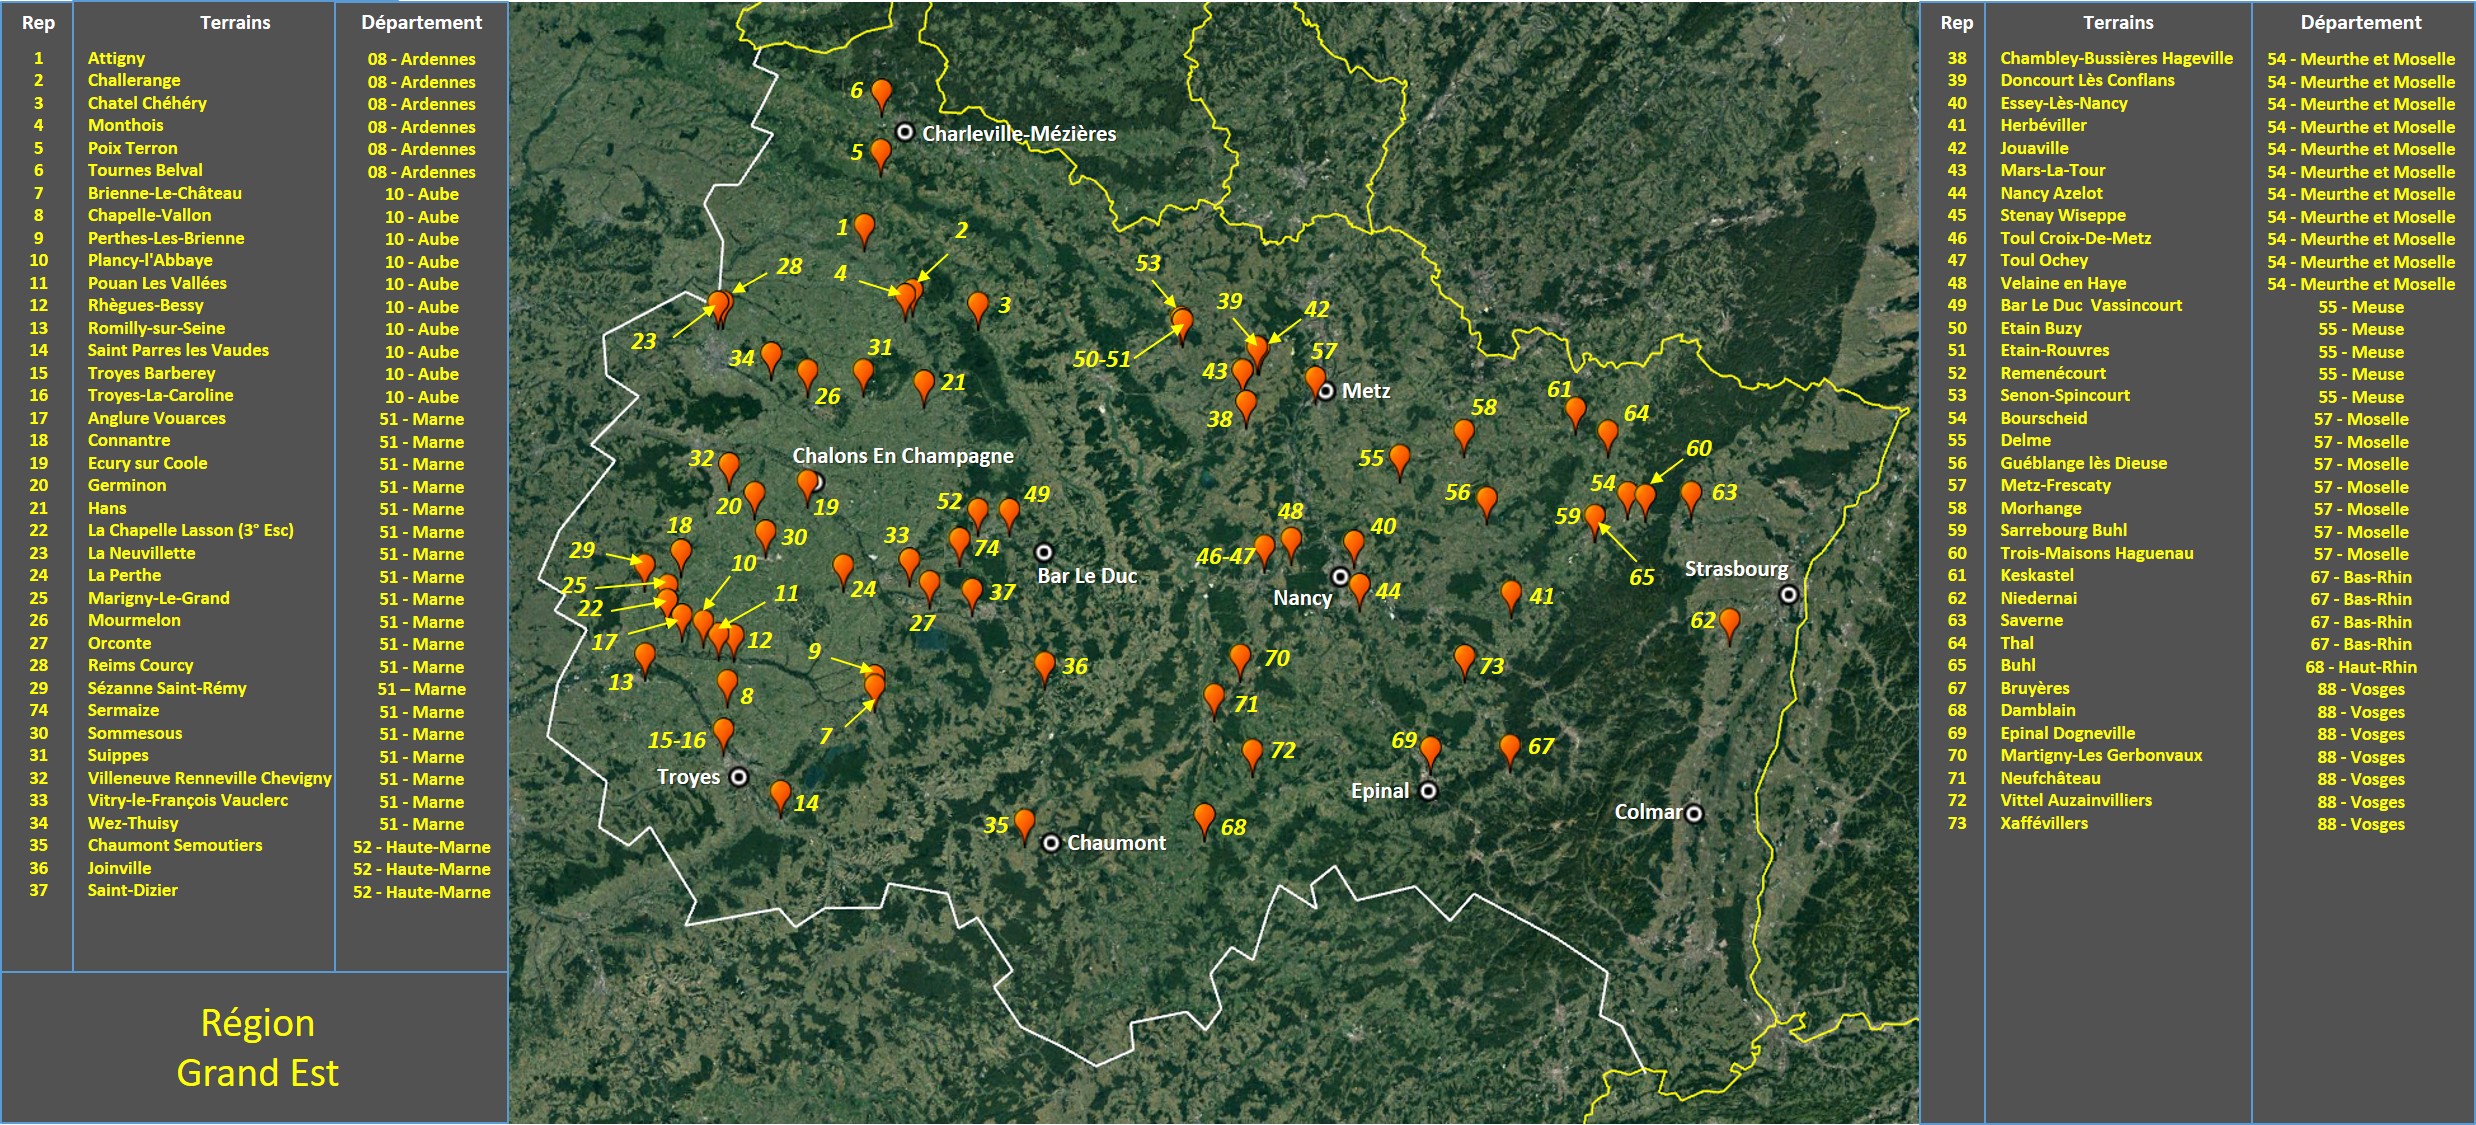The image size is (2476, 1125).
Task: Click the Chambley-Bussières Hageville entry
Action: pyautogui.click(x=2115, y=58)
